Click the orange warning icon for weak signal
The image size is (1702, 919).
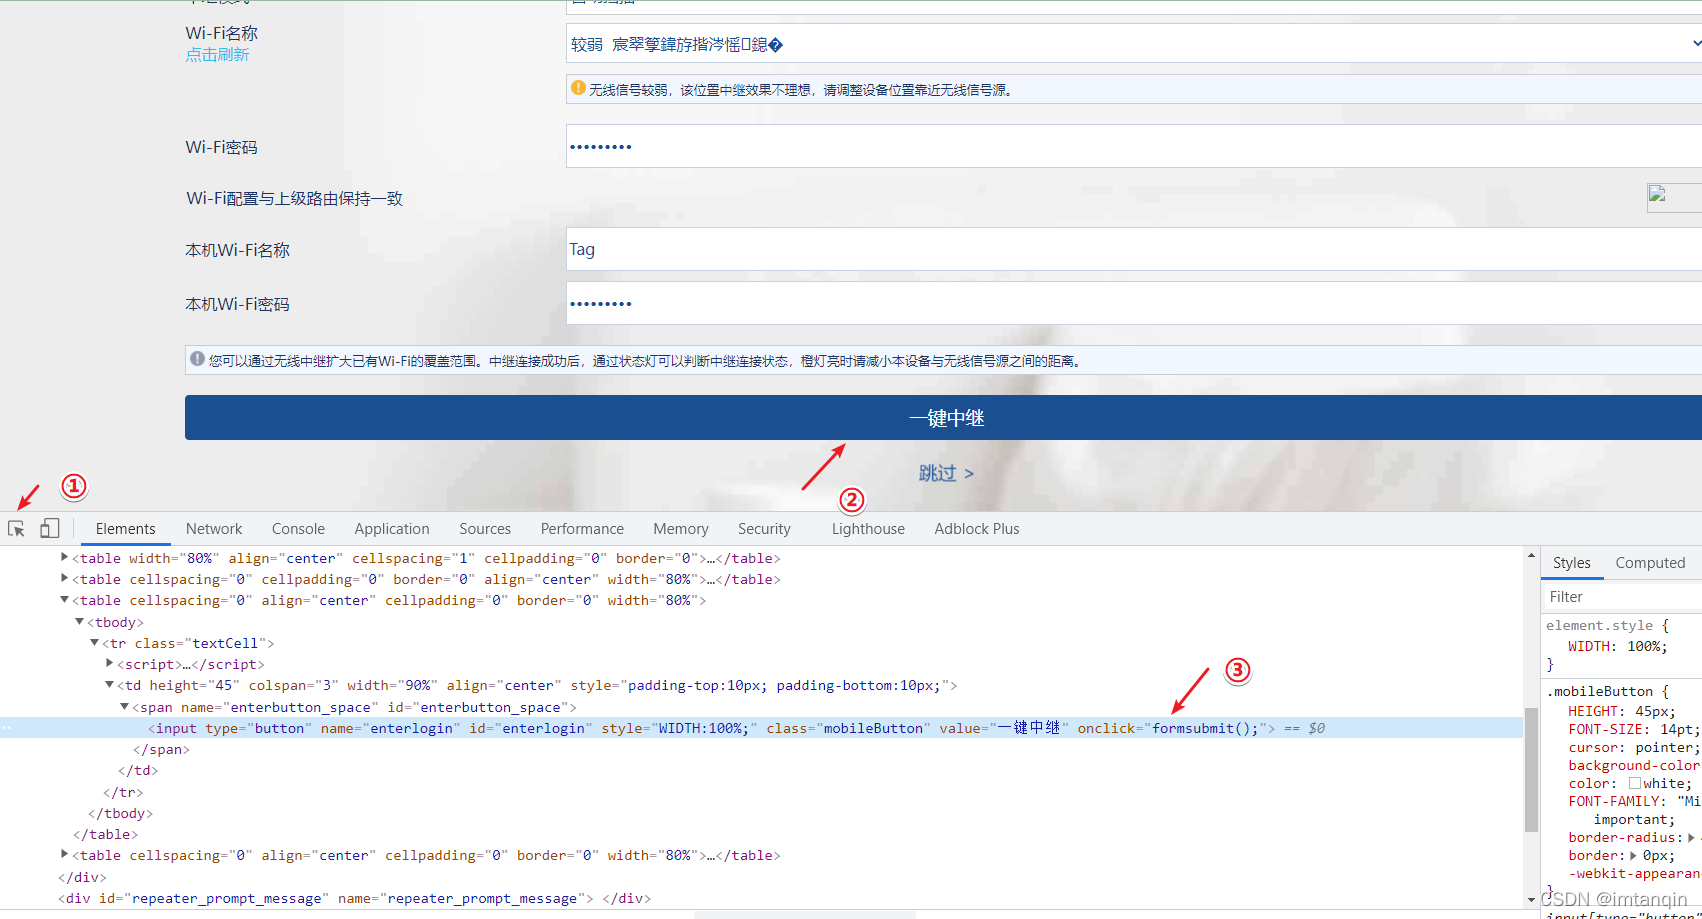[x=578, y=88]
